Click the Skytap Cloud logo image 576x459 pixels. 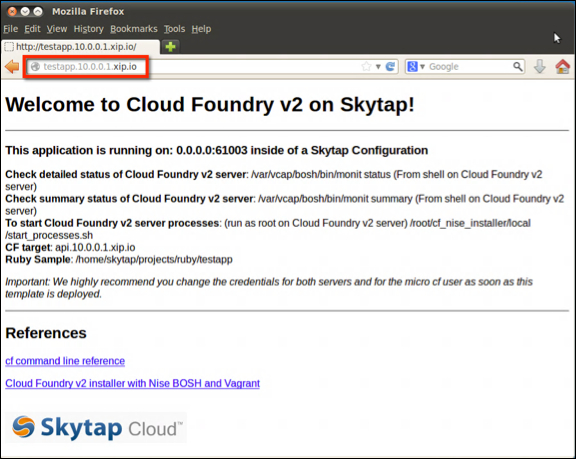point(96,427)
